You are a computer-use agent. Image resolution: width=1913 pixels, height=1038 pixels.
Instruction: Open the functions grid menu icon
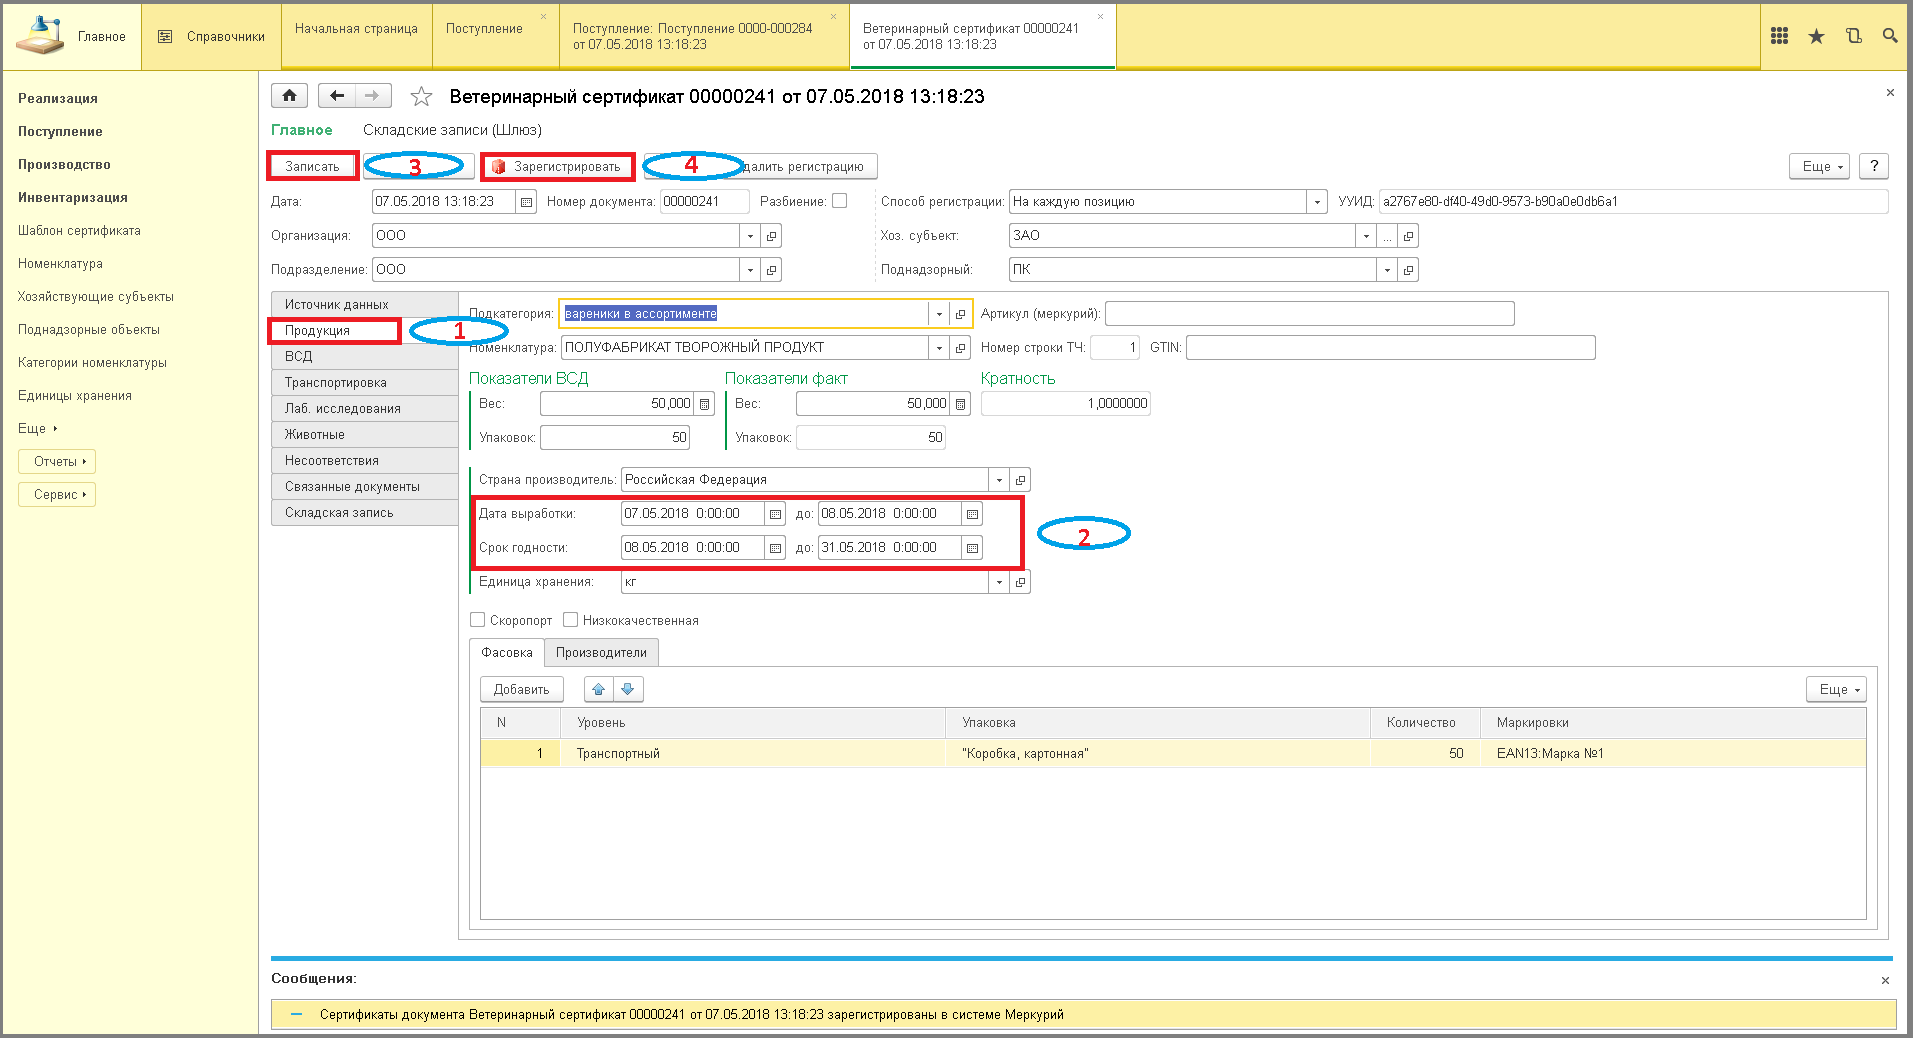[x=1779, y=36]
